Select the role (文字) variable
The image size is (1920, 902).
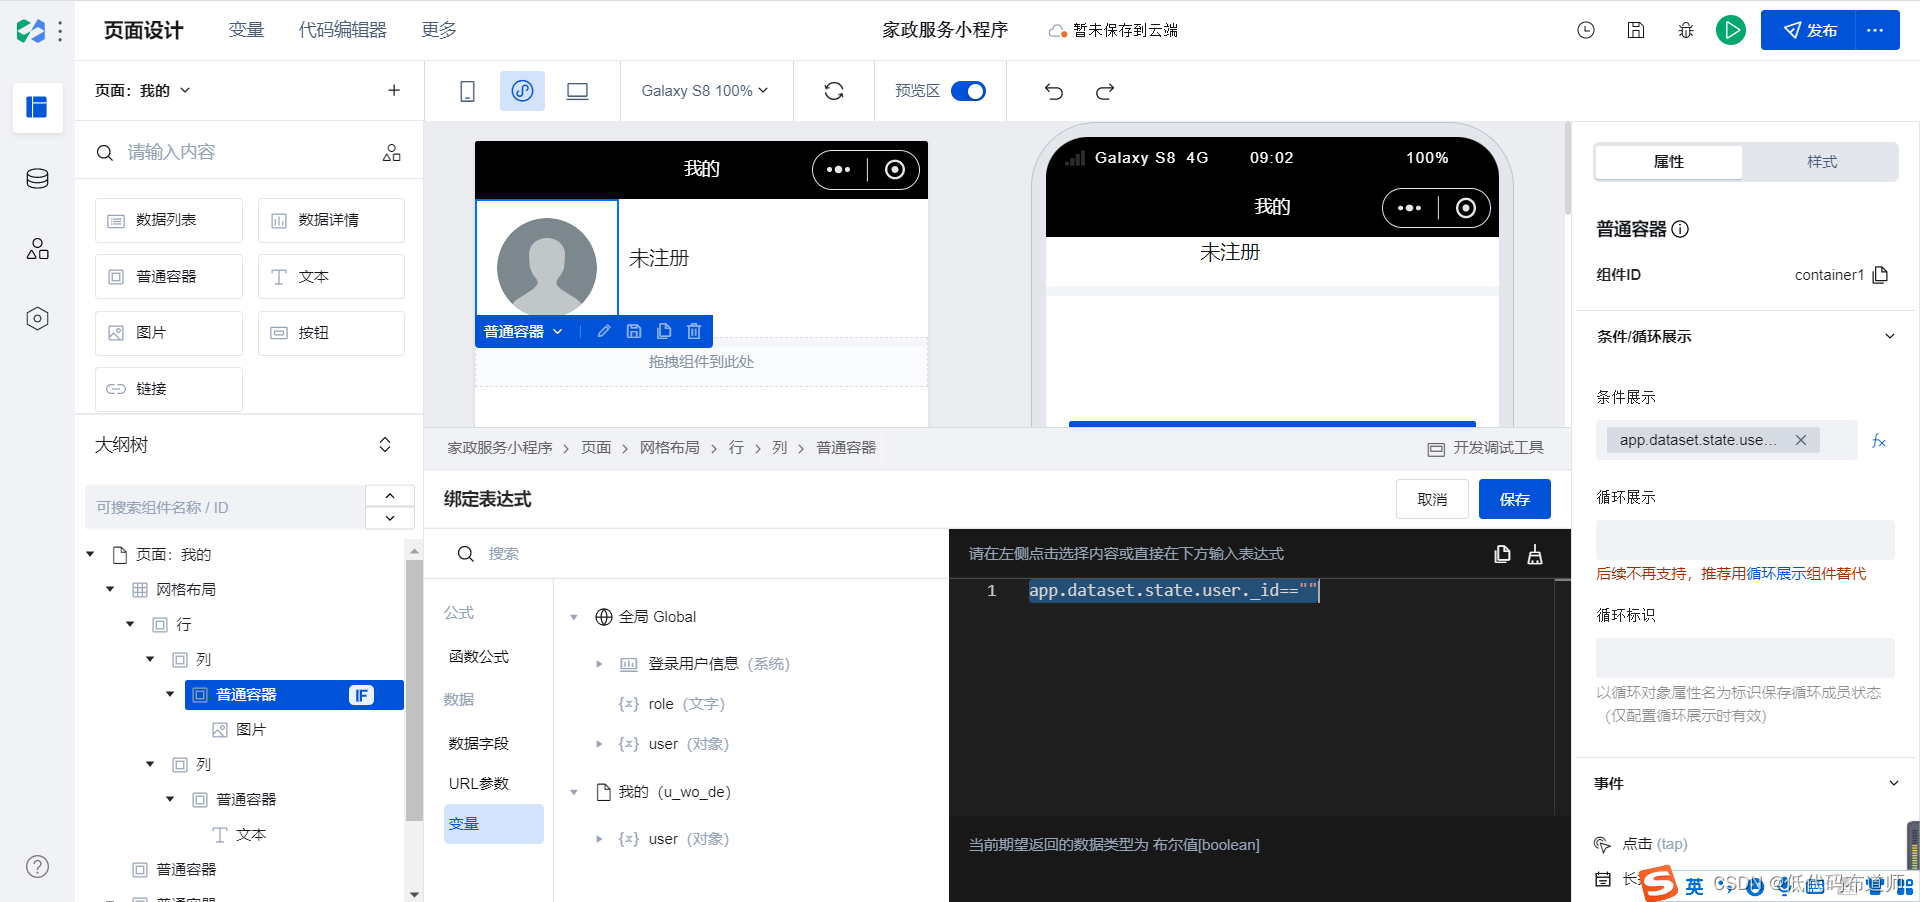[672, 704]
